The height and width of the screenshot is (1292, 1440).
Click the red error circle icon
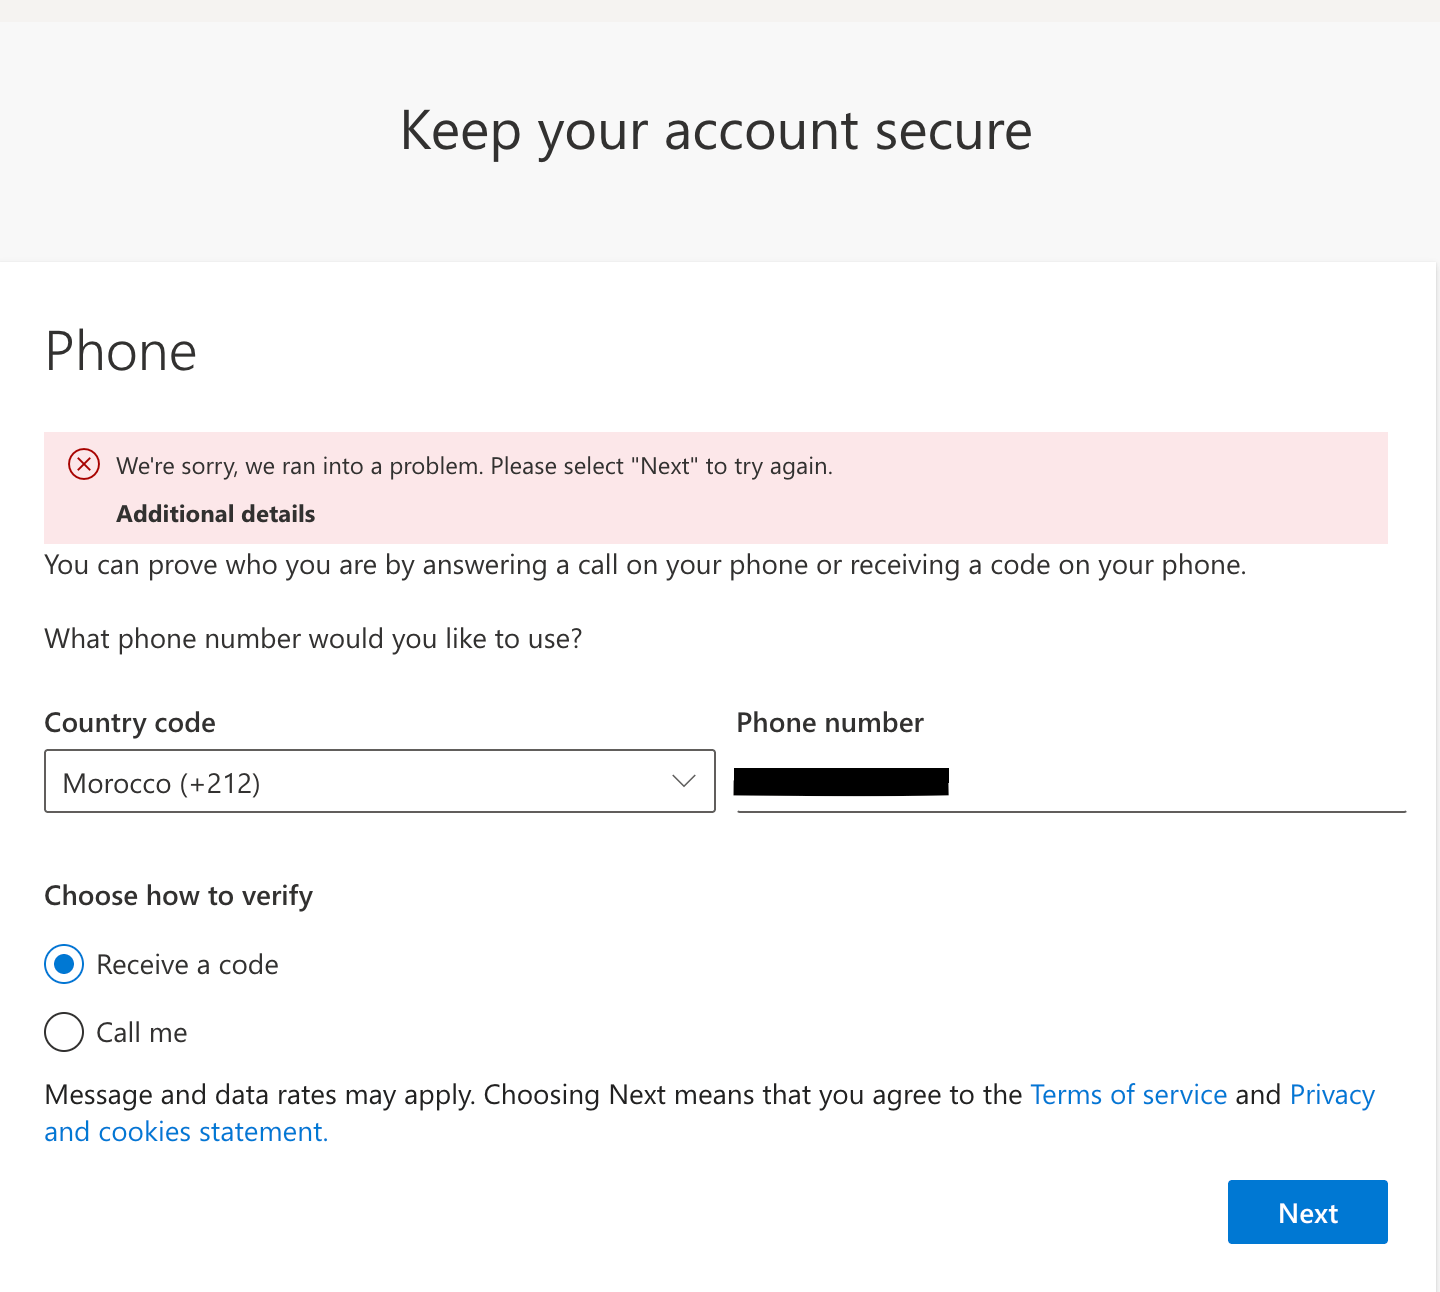click(x=84, y=465)
